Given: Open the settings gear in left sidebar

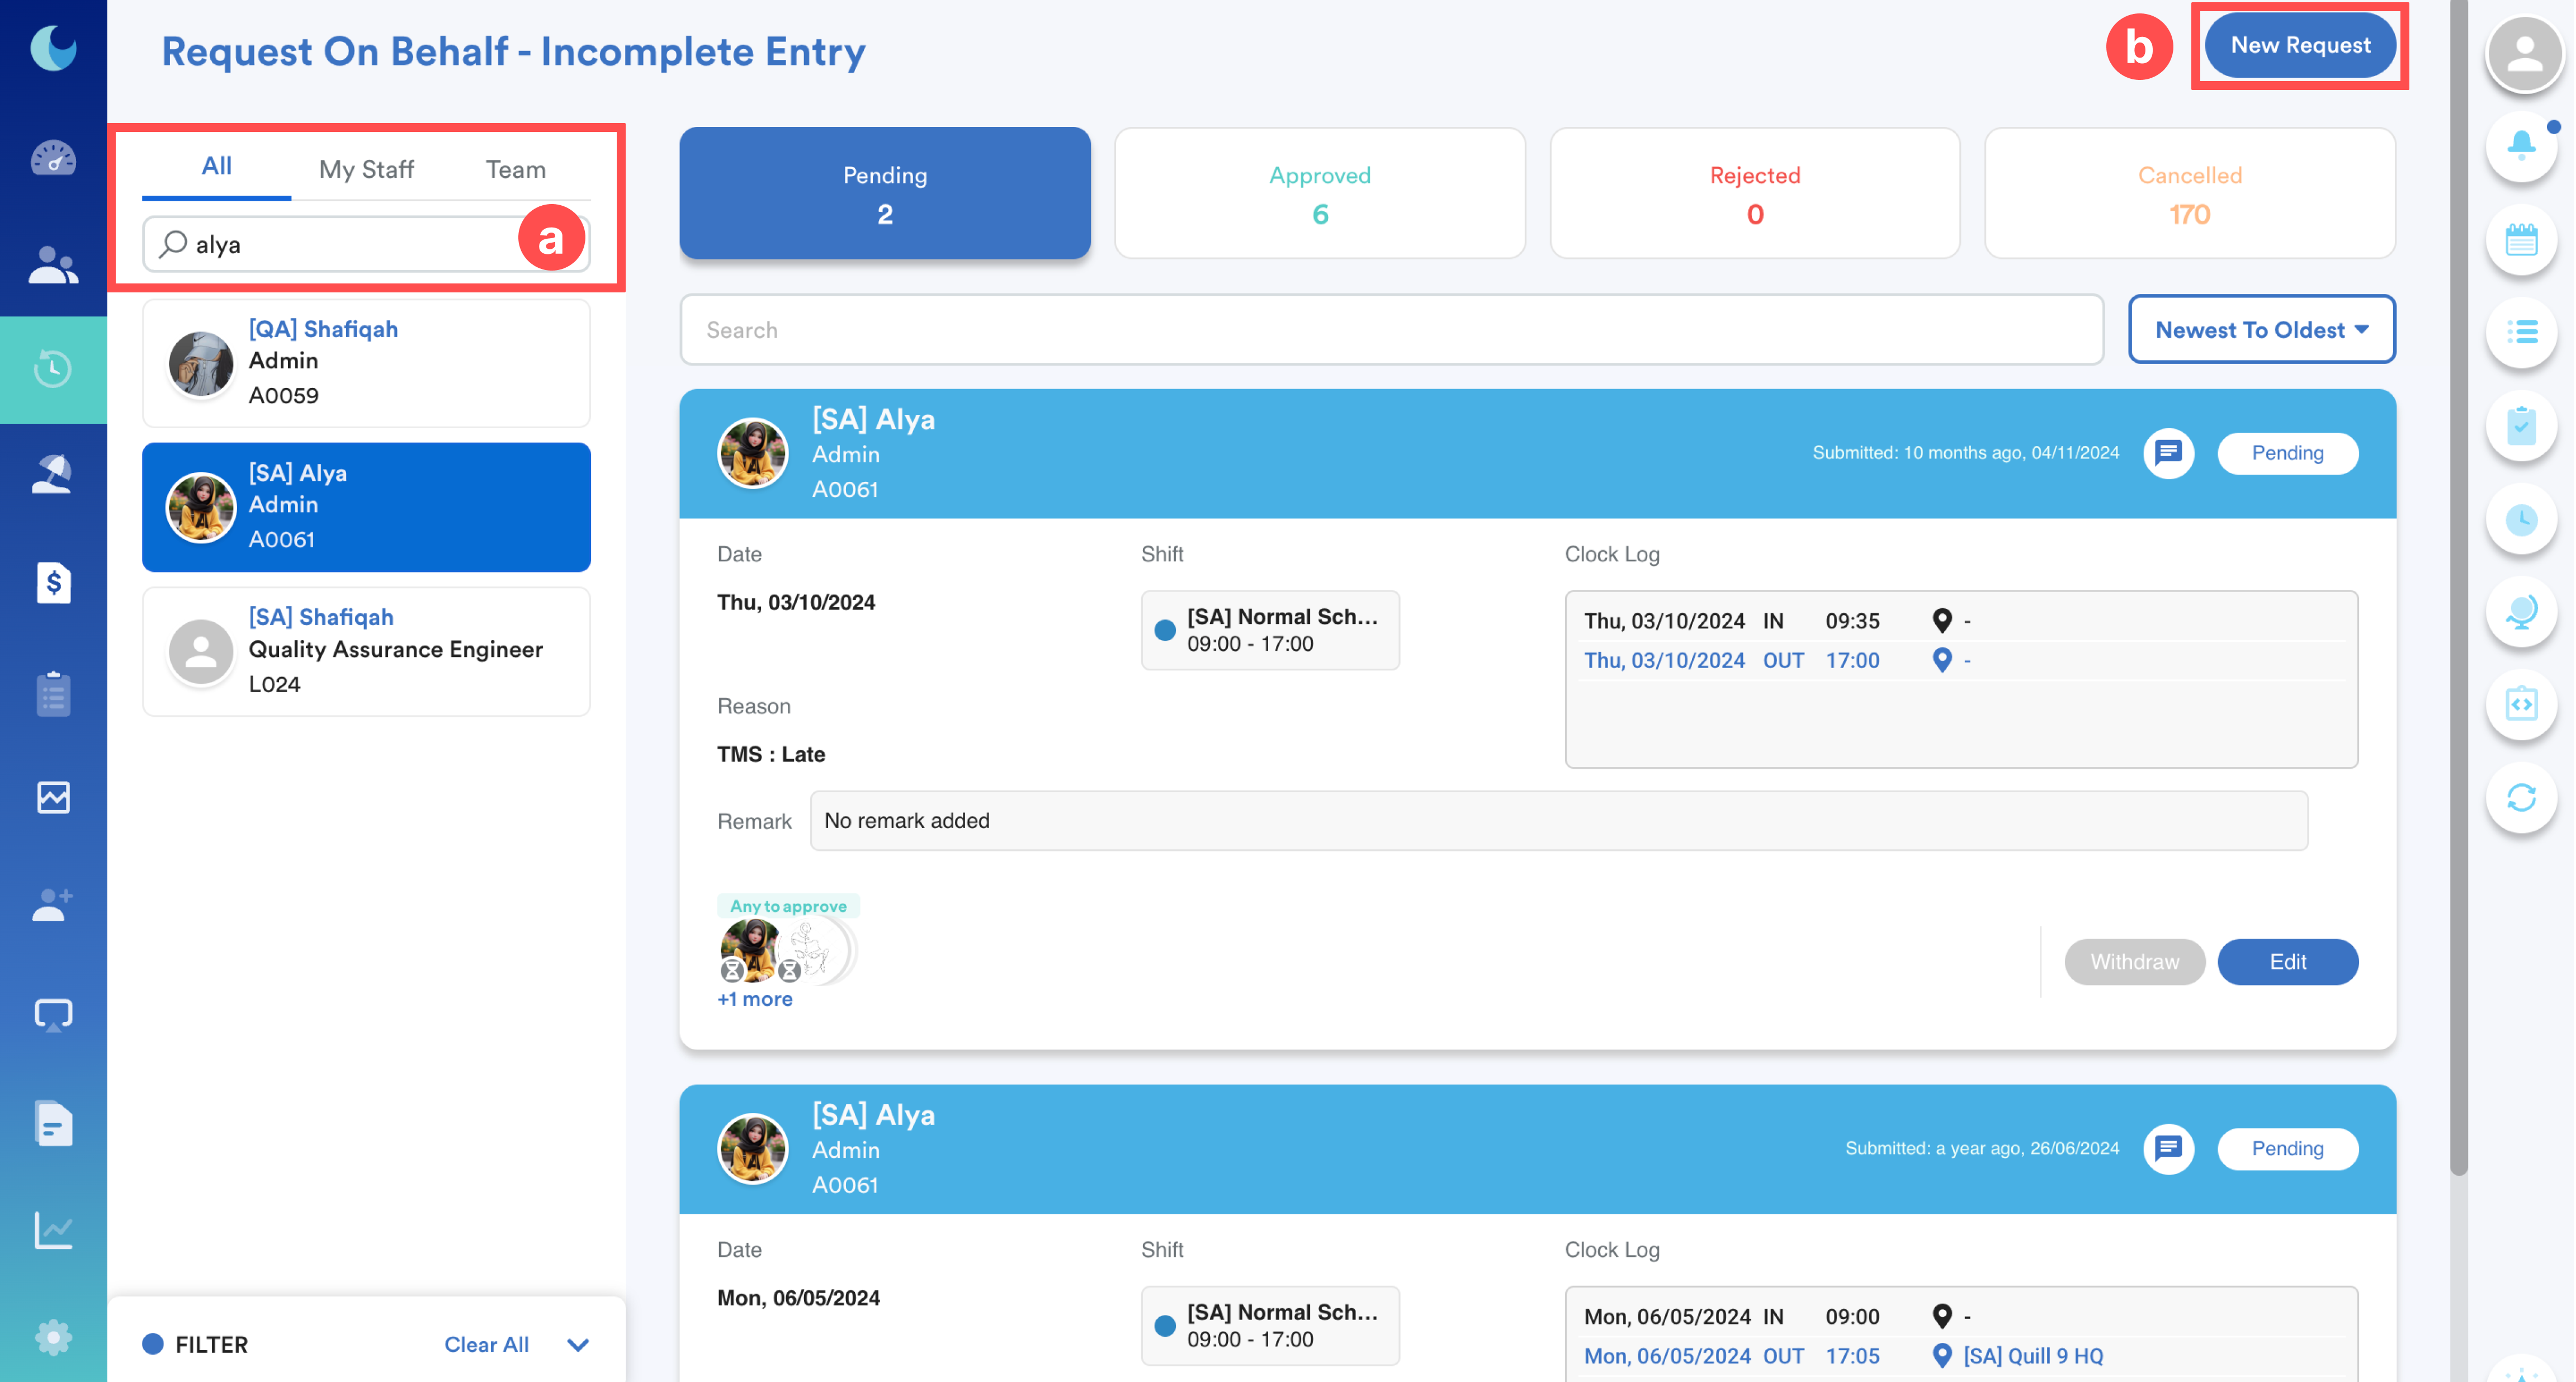Looking at the screenshot, I should click(x=53, y=1337).
